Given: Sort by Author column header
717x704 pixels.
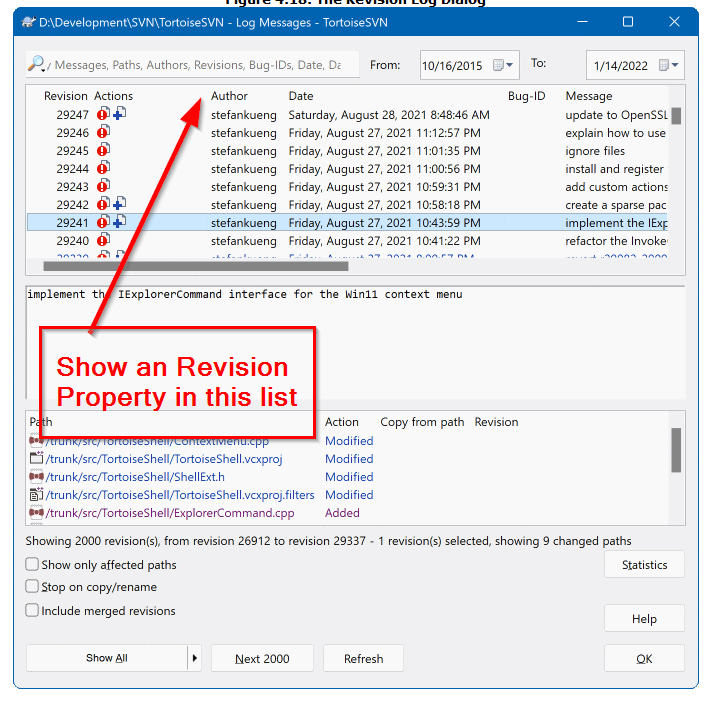Looking at the screenshot, I should (x=229, y=96).
